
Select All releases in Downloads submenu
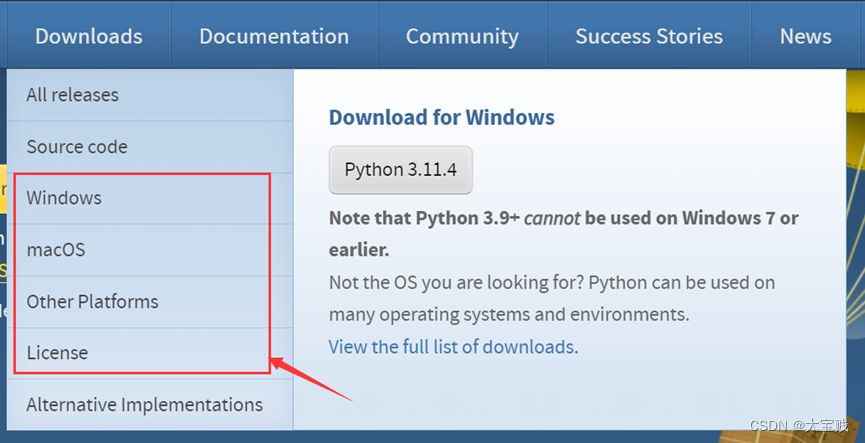(150, 95)
